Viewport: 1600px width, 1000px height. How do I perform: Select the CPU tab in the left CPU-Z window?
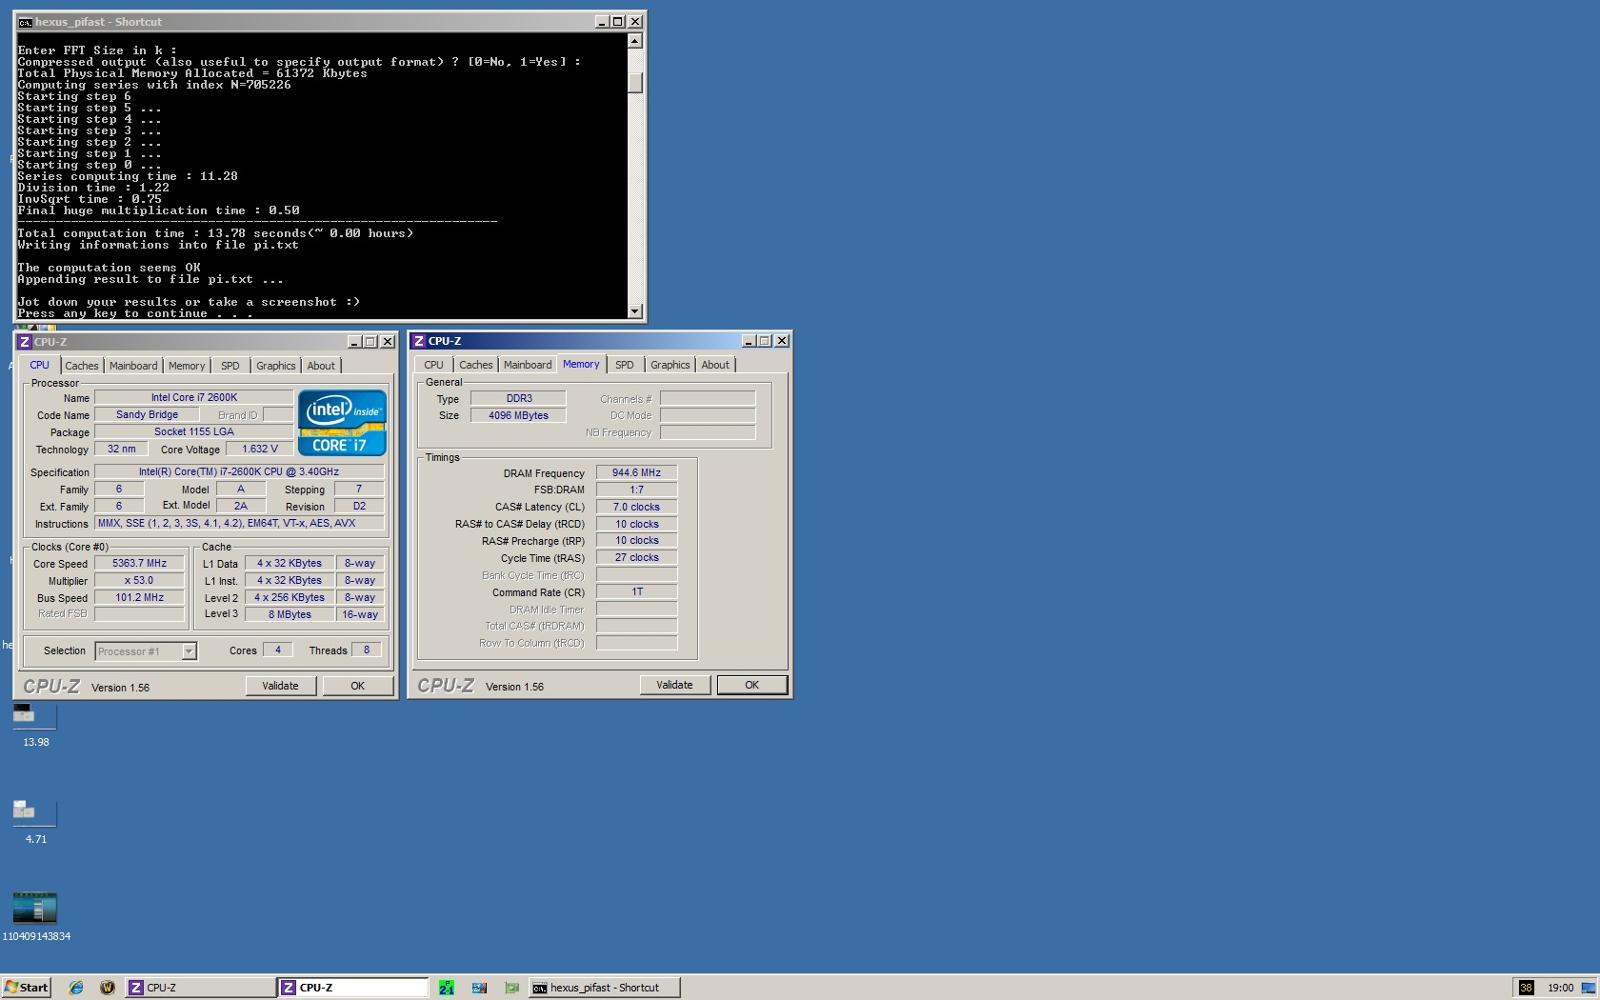(x=39, y=365)
